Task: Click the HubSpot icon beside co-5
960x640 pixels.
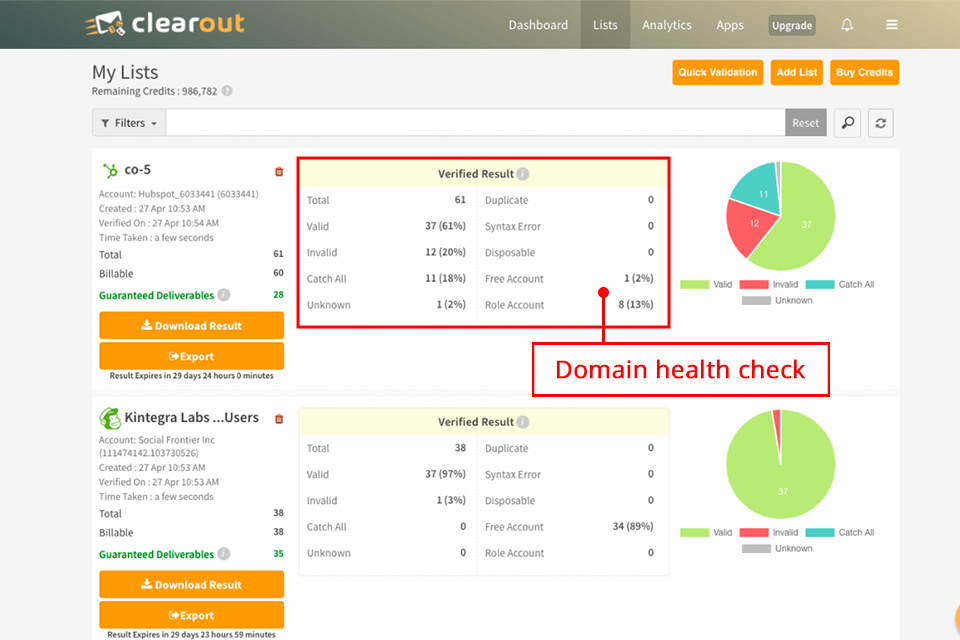Action: pos(110,170)
